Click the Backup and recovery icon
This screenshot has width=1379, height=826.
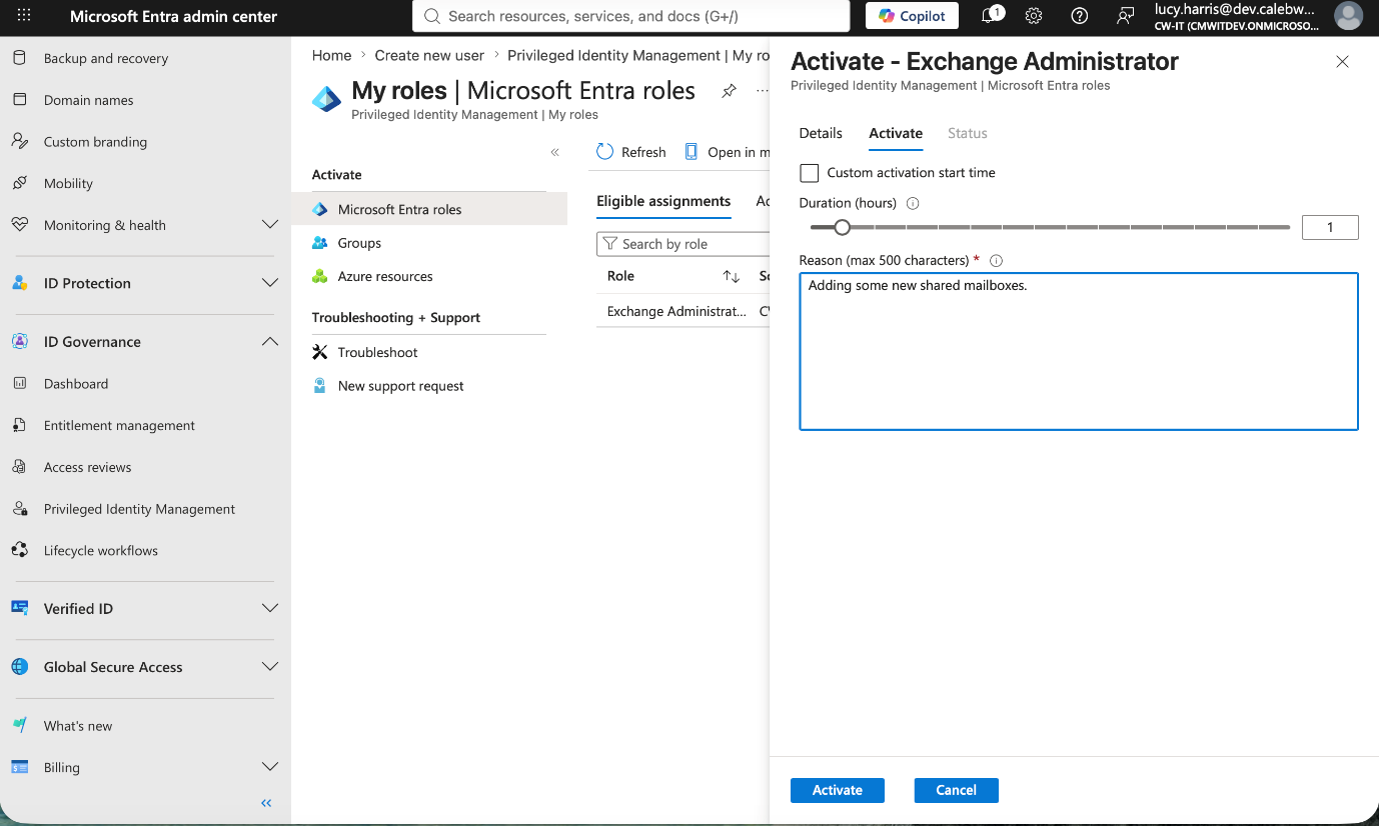coord(20,58)
